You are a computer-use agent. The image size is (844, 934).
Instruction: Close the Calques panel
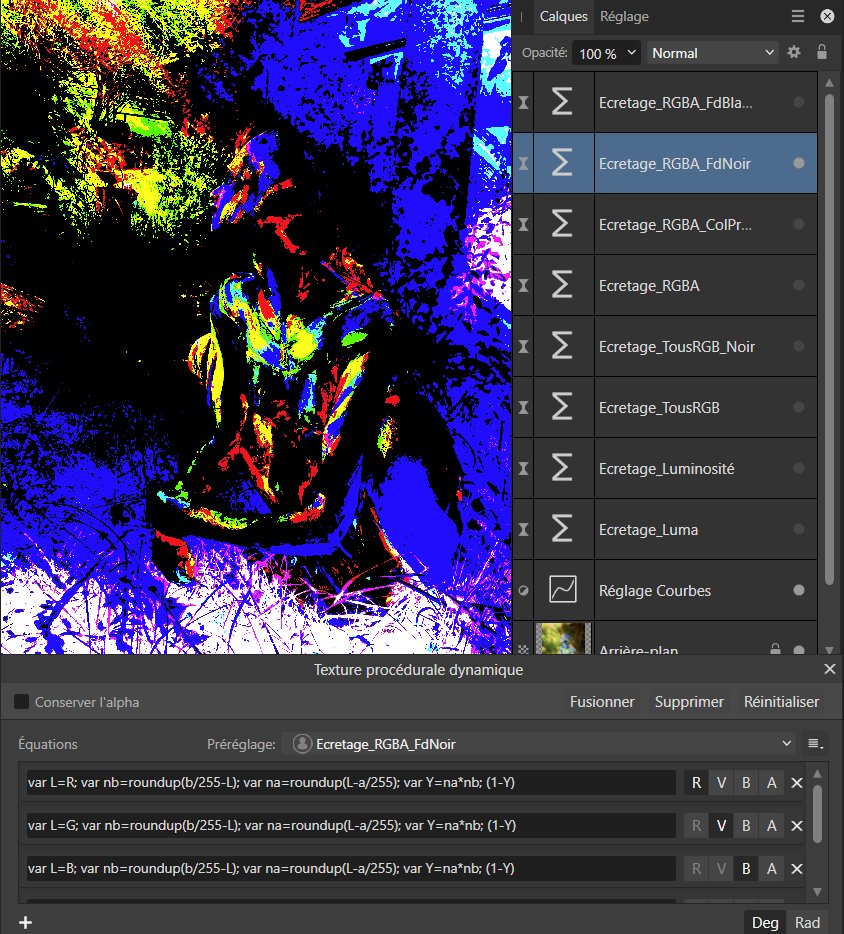827,16
